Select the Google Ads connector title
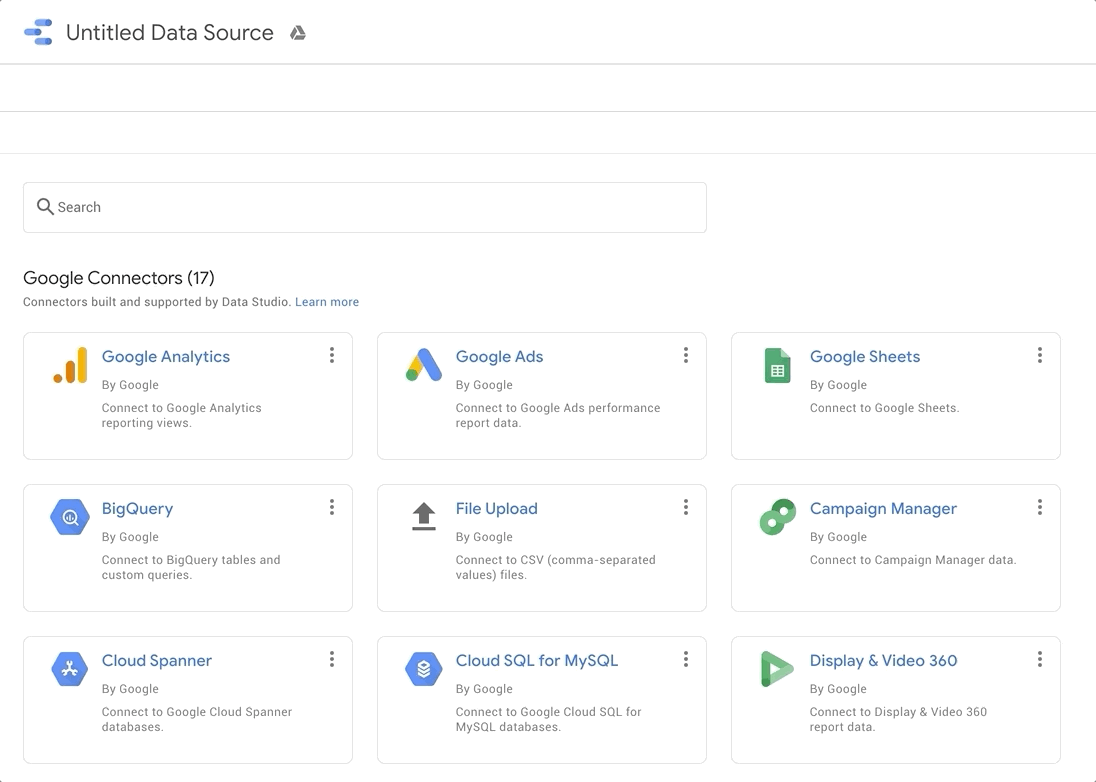This screenshot has height=782, width=1096. (x=499, y=356)
